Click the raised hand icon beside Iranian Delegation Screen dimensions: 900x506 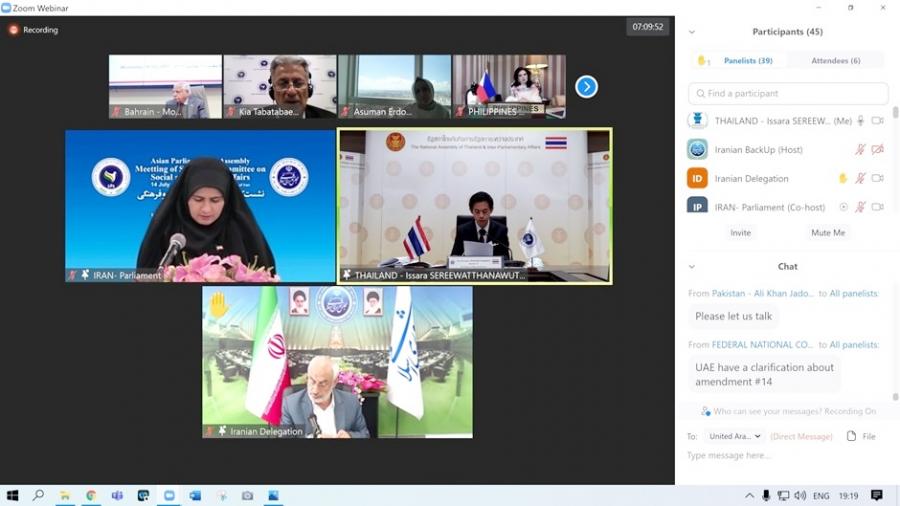(843, 178)
